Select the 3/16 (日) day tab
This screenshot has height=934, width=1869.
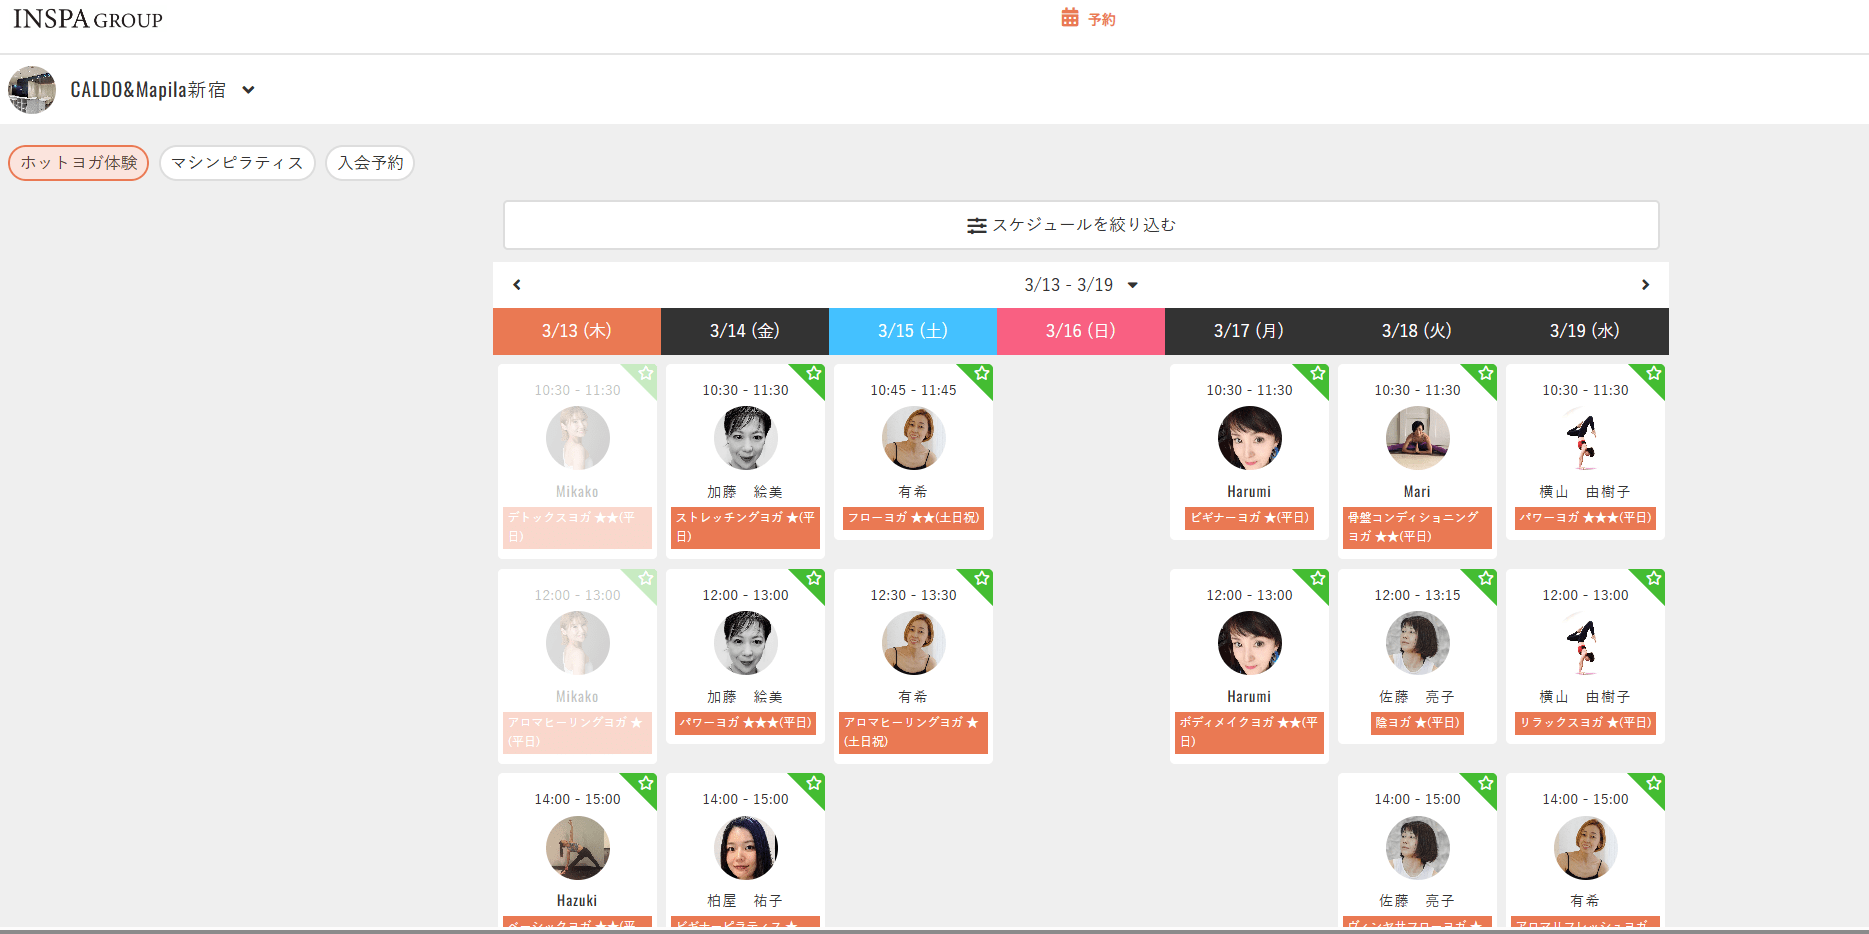point(1080,331)
